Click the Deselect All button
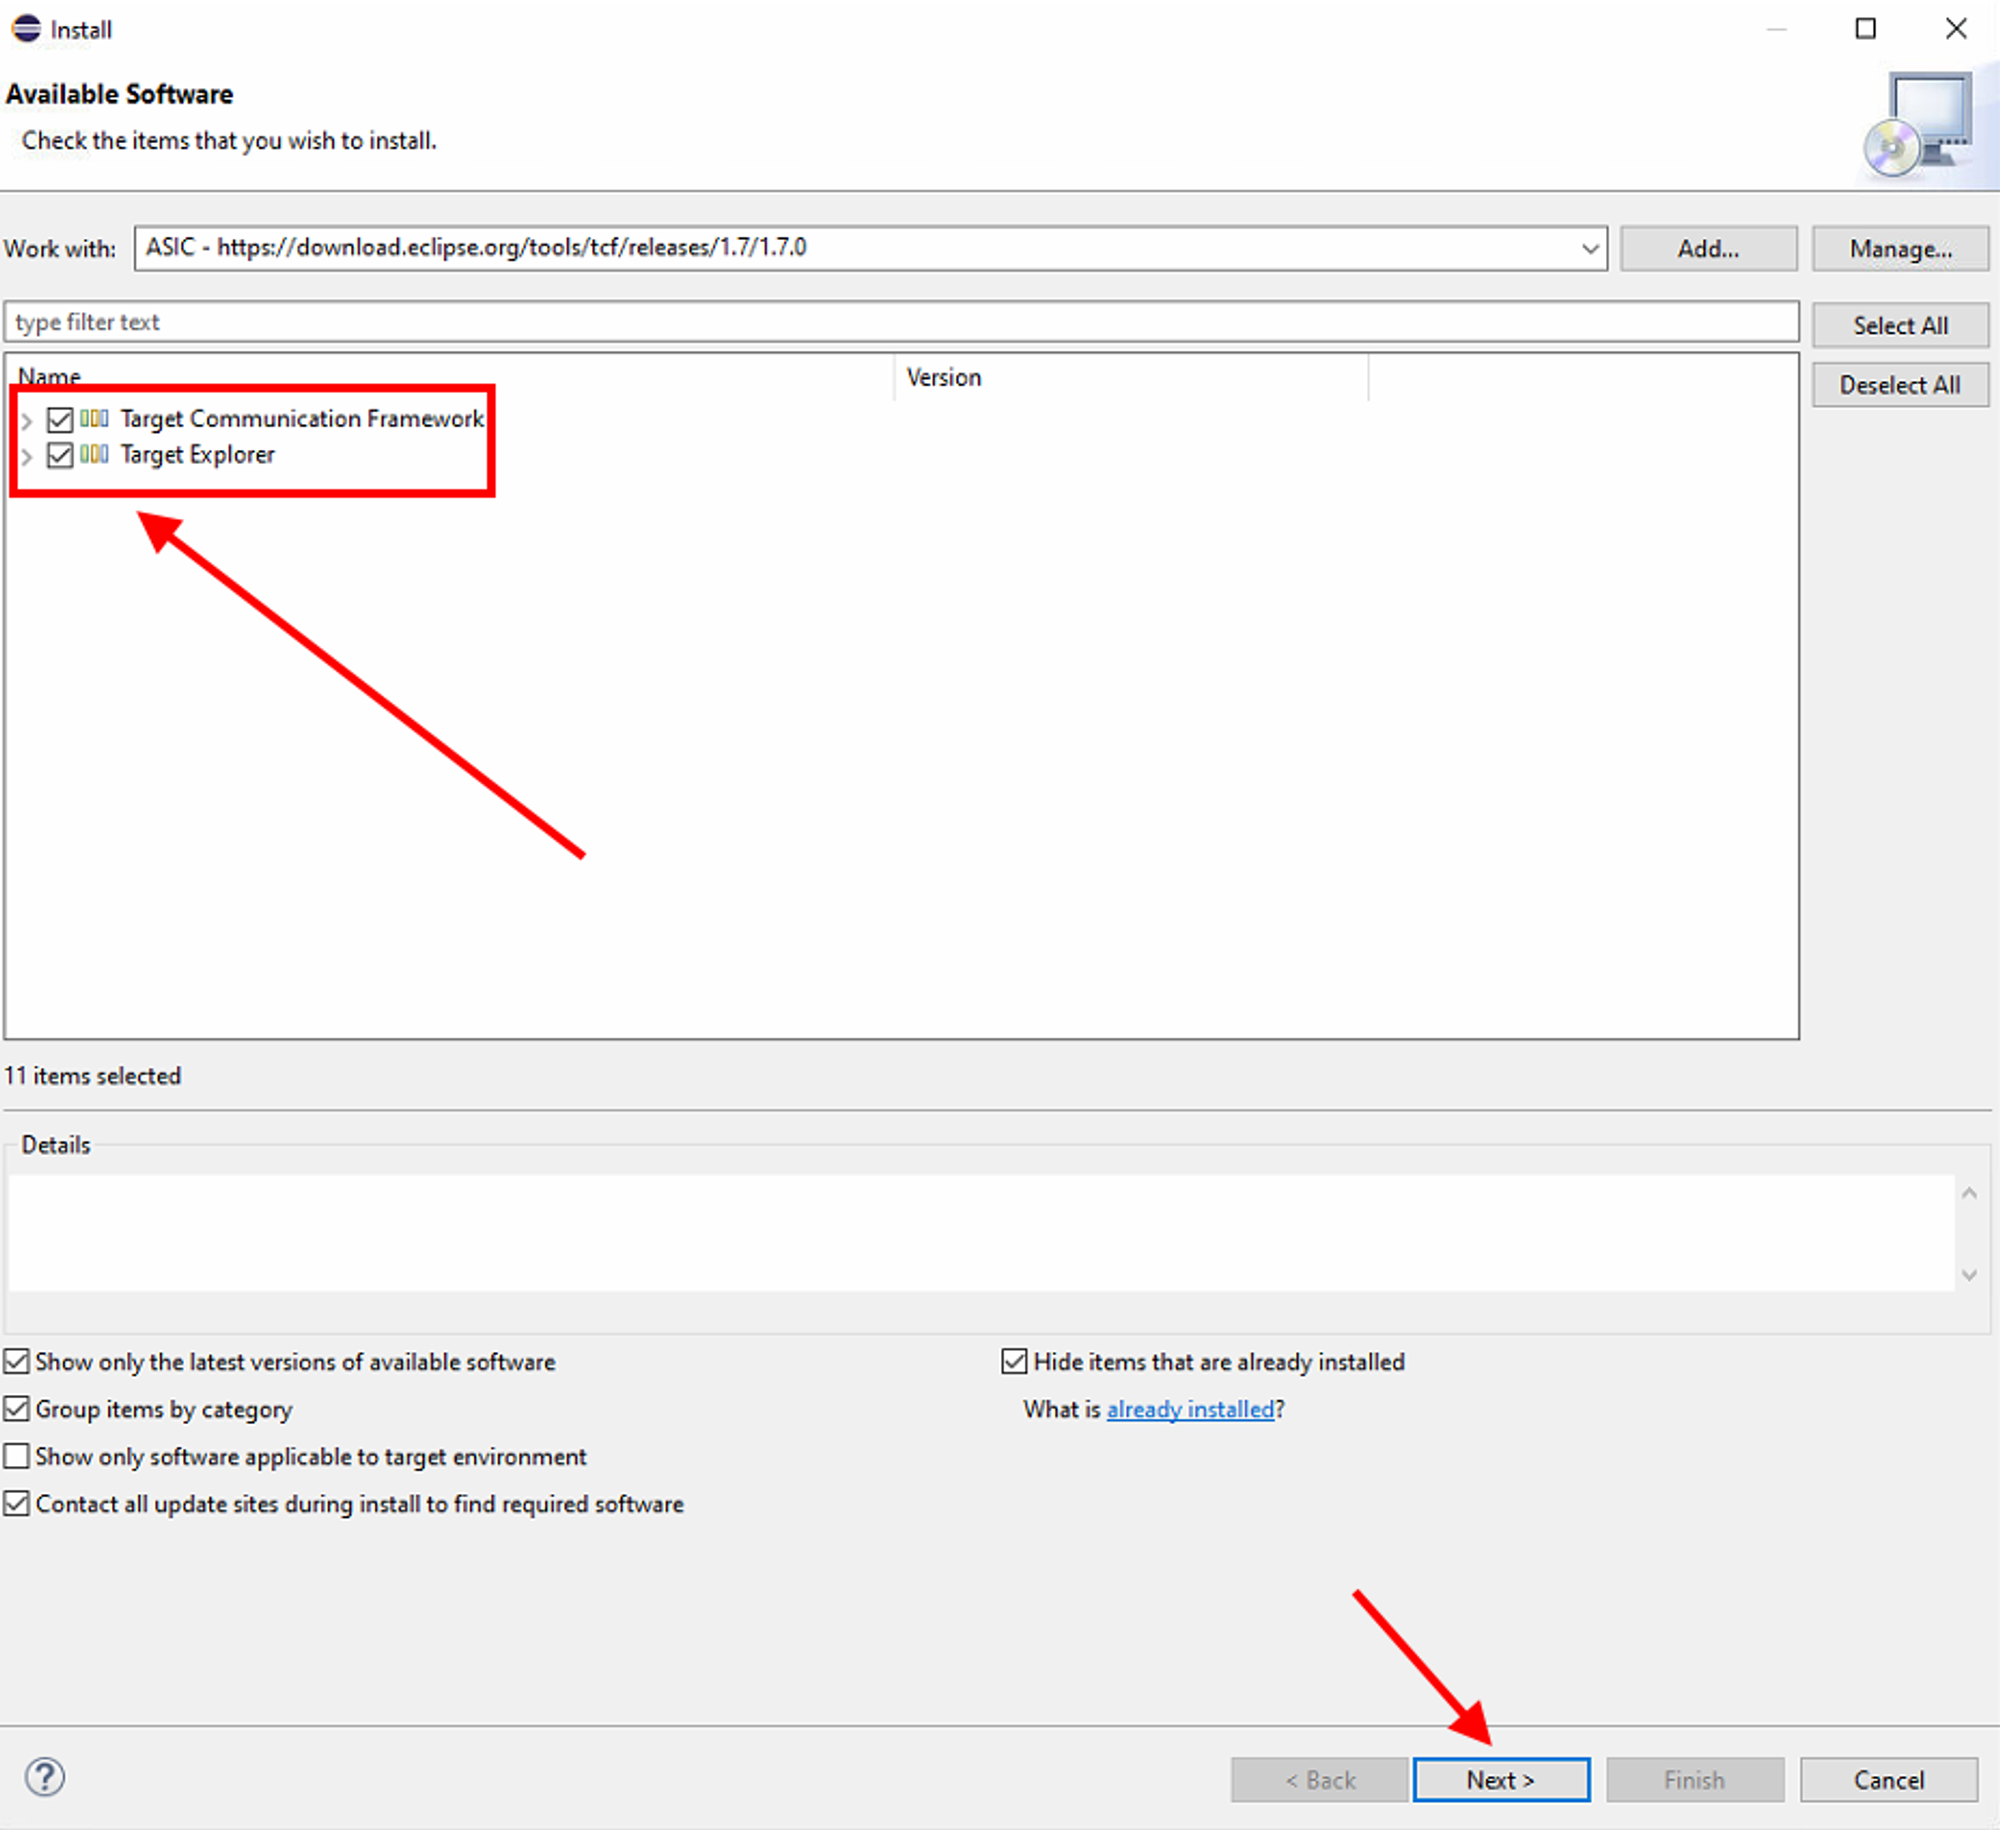The width and height of the screenshot is (2000, 1830). click(x=1900, y=385)
